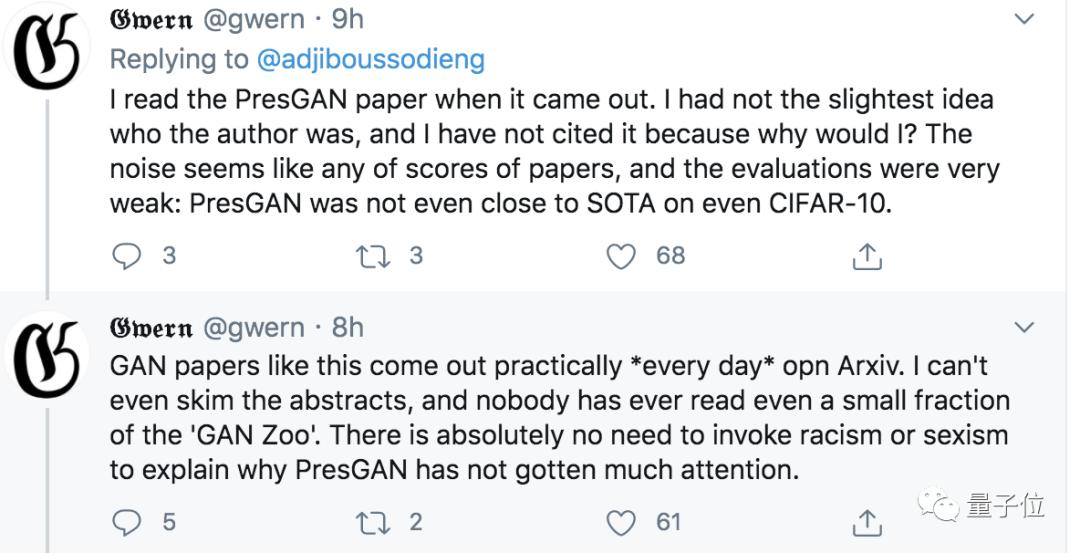Click the 9h timestamp on first tweet

tap(348, 20)
